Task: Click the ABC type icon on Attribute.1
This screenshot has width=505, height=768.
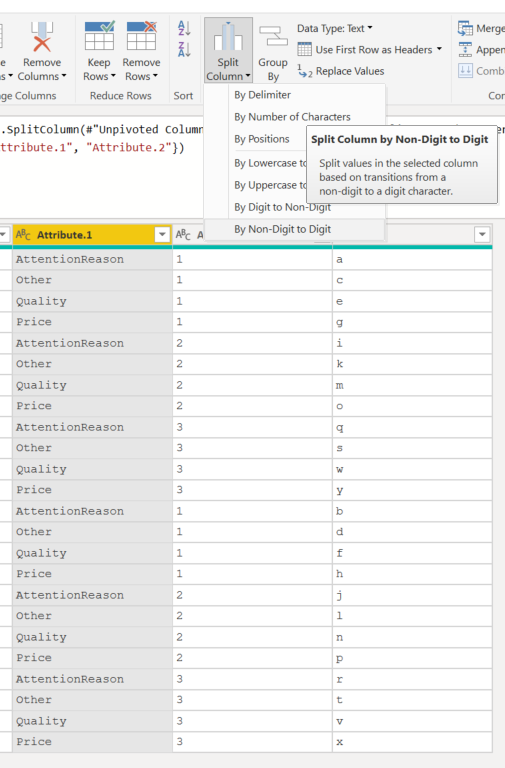Action: coord(23,235)
